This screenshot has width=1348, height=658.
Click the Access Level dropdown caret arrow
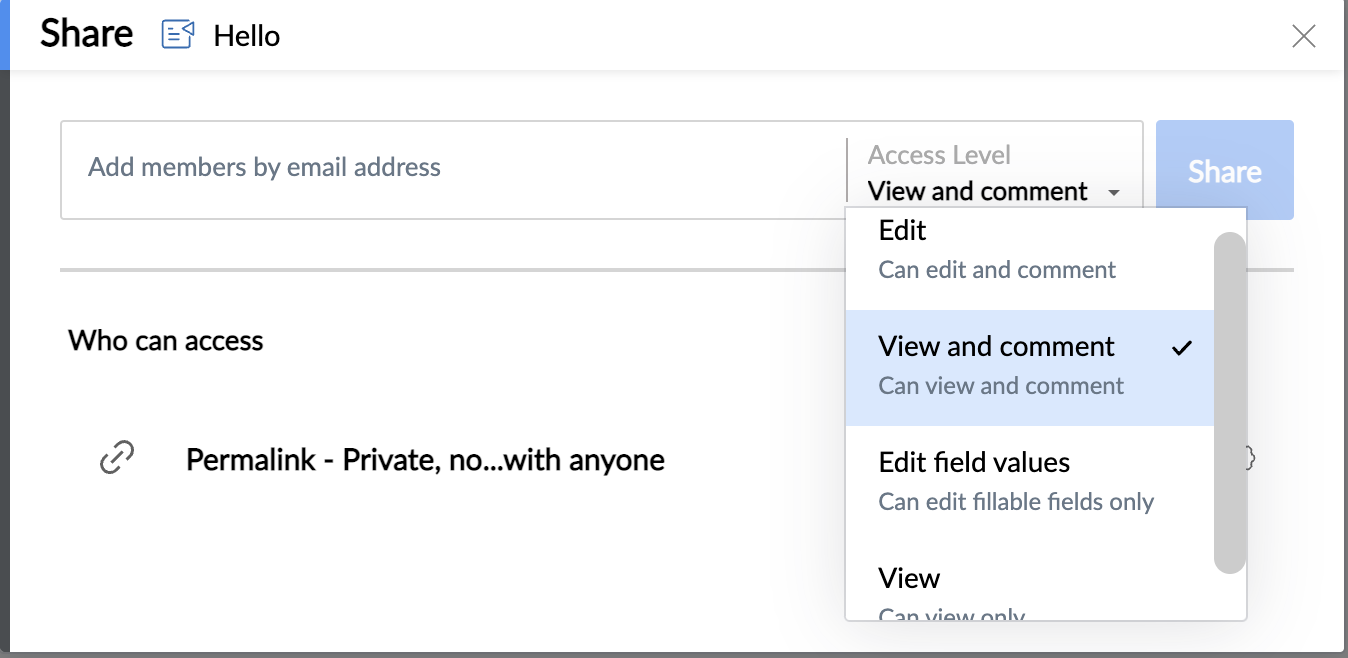1114,192
